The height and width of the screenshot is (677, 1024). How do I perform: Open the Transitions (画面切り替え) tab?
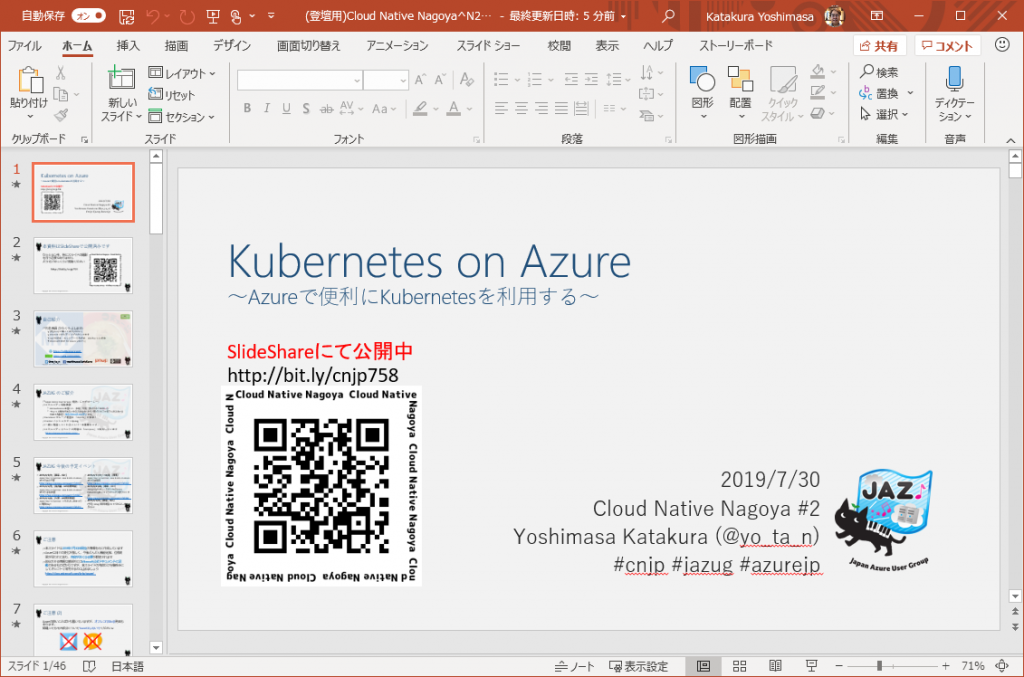click(308, 46)
